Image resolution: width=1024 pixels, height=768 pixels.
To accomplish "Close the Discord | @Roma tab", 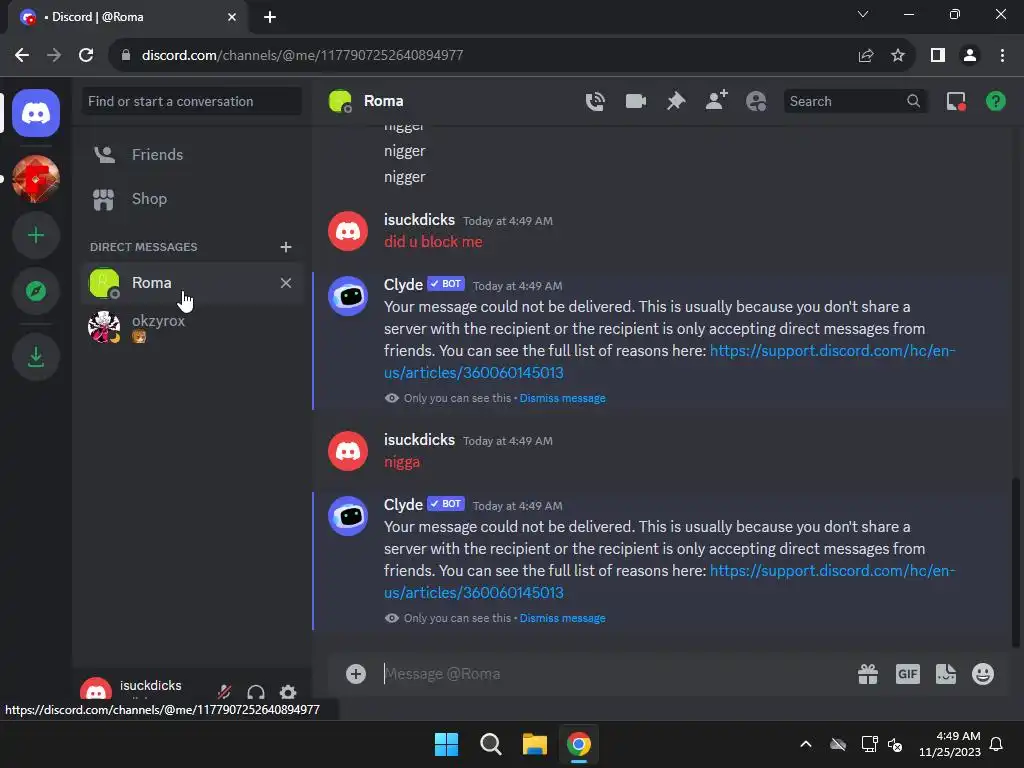I will tap(232, 17).
